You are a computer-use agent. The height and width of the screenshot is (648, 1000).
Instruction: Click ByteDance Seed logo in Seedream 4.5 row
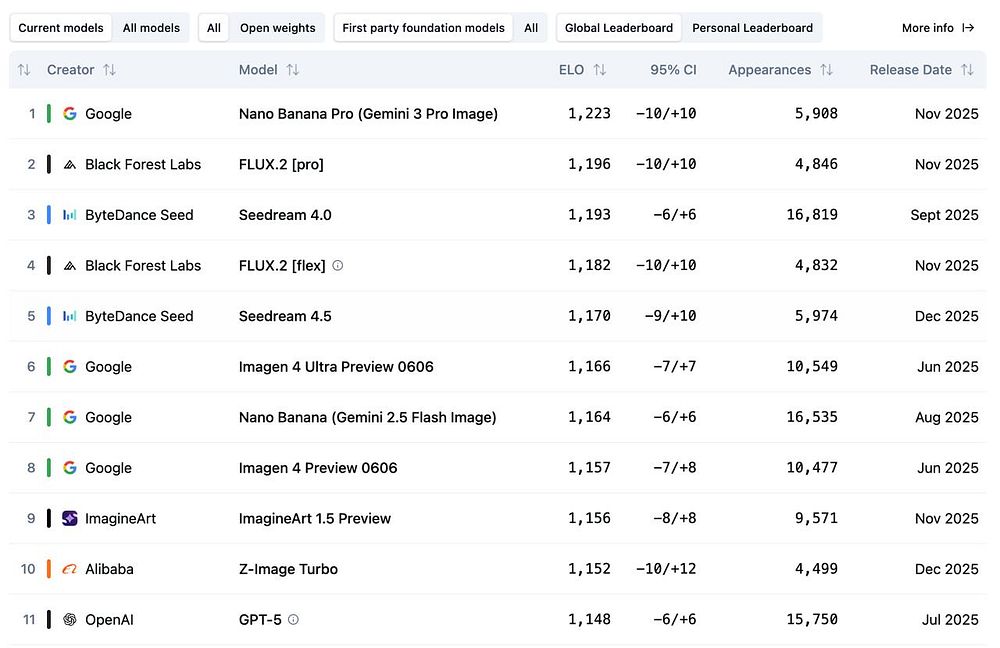70,316
